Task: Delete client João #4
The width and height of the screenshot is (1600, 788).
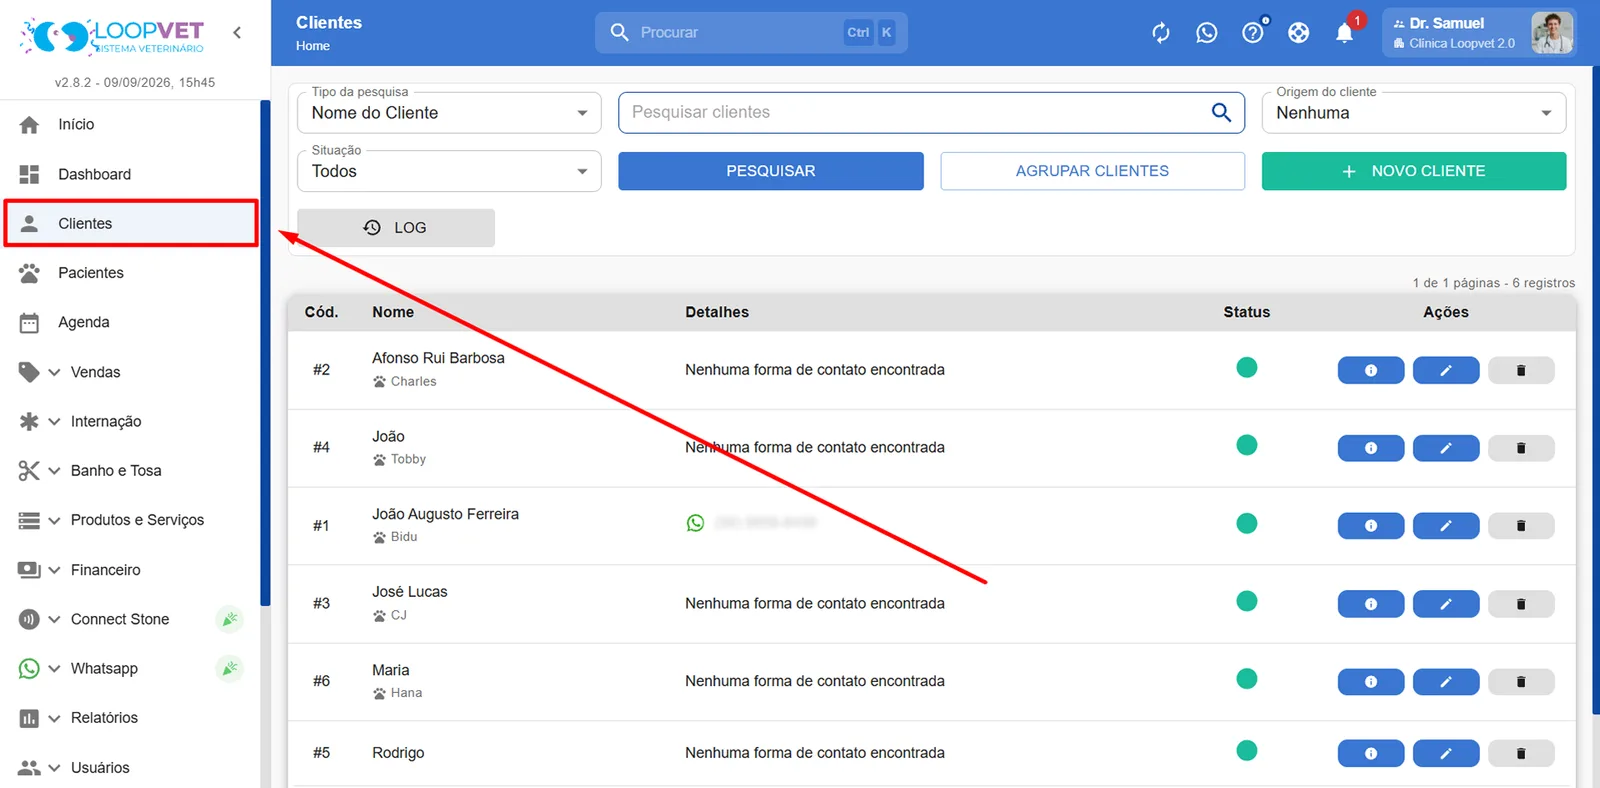Action: click(x=1521, y=448)
